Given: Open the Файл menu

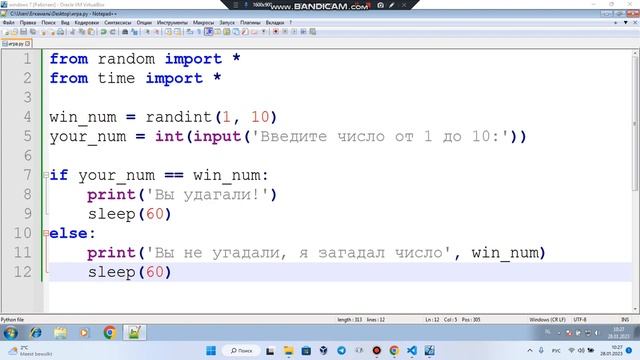Looking at the screenshot, I should (x=8, y=23).
